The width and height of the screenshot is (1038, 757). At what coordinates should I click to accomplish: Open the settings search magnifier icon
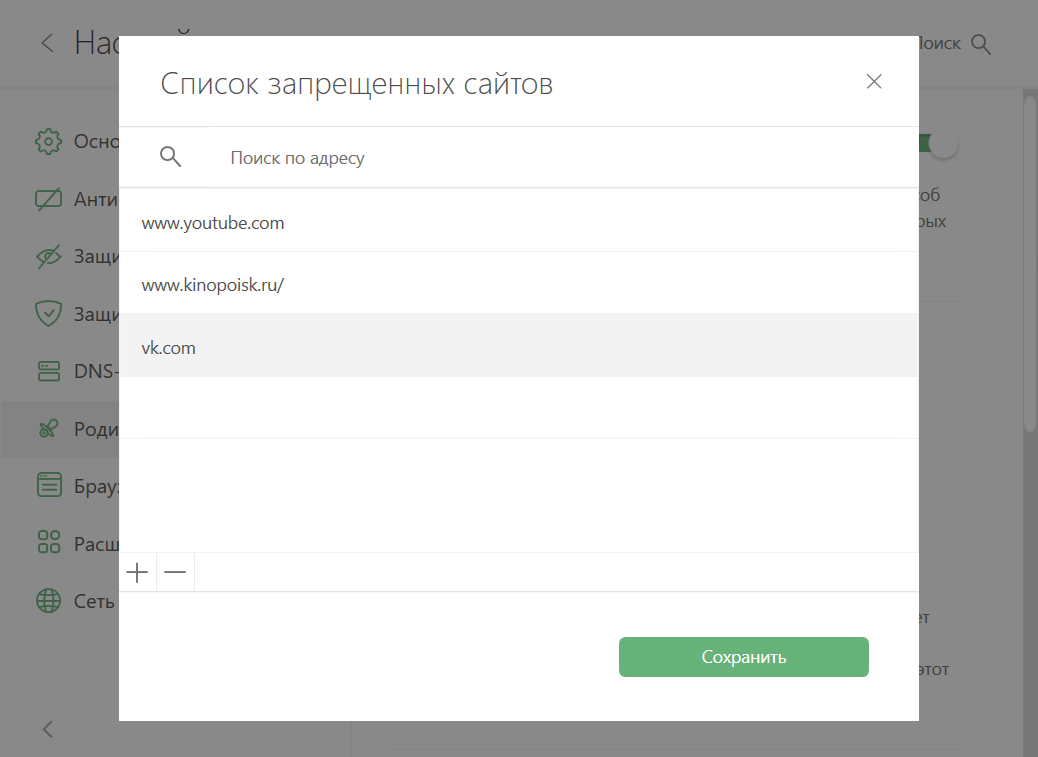pyautogui.click(x=981, y=44)
